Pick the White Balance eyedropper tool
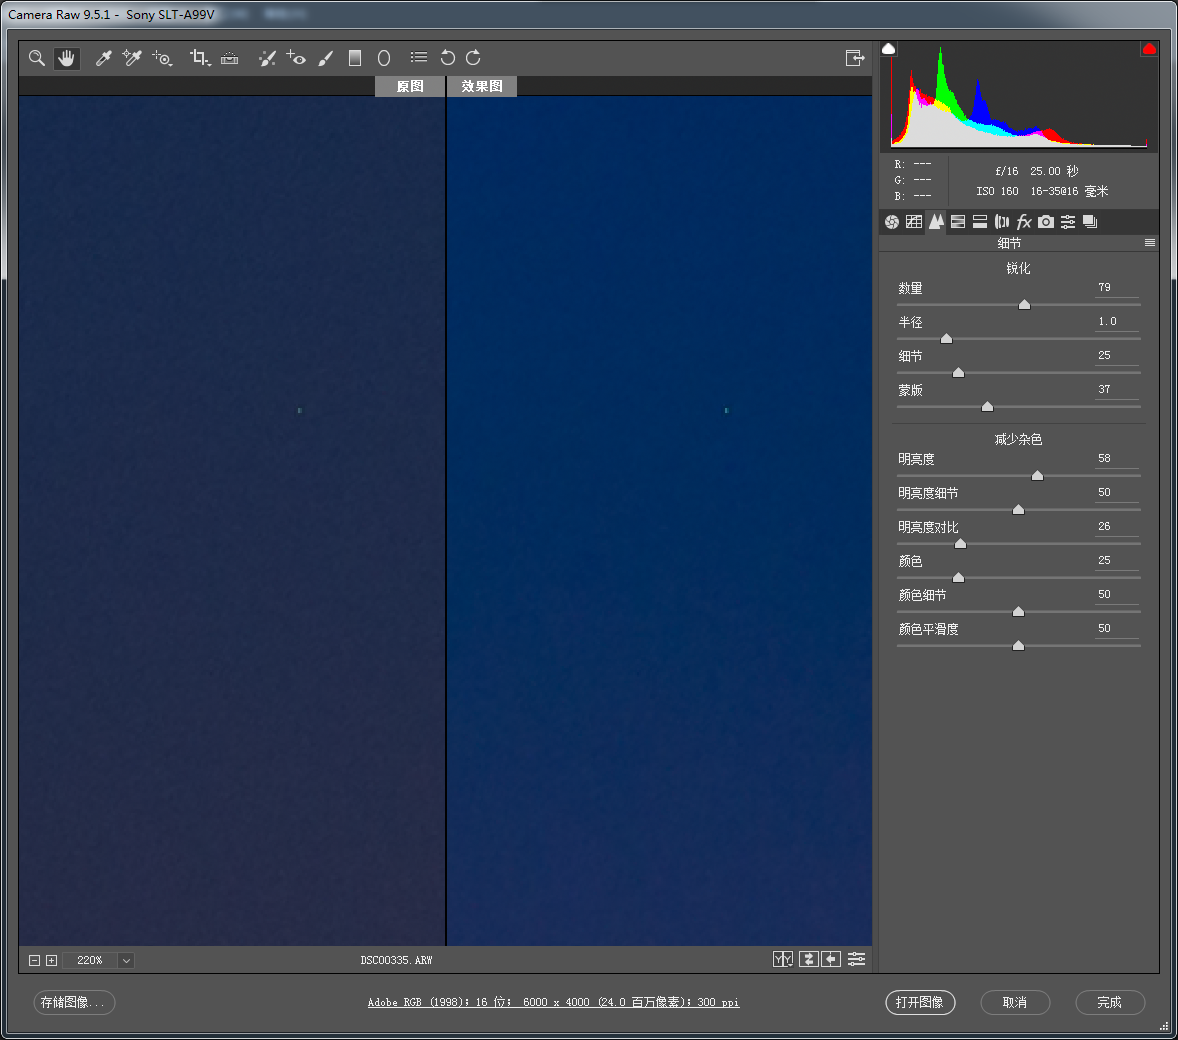Screen dimensions: 1178x1040 (103, 58)
